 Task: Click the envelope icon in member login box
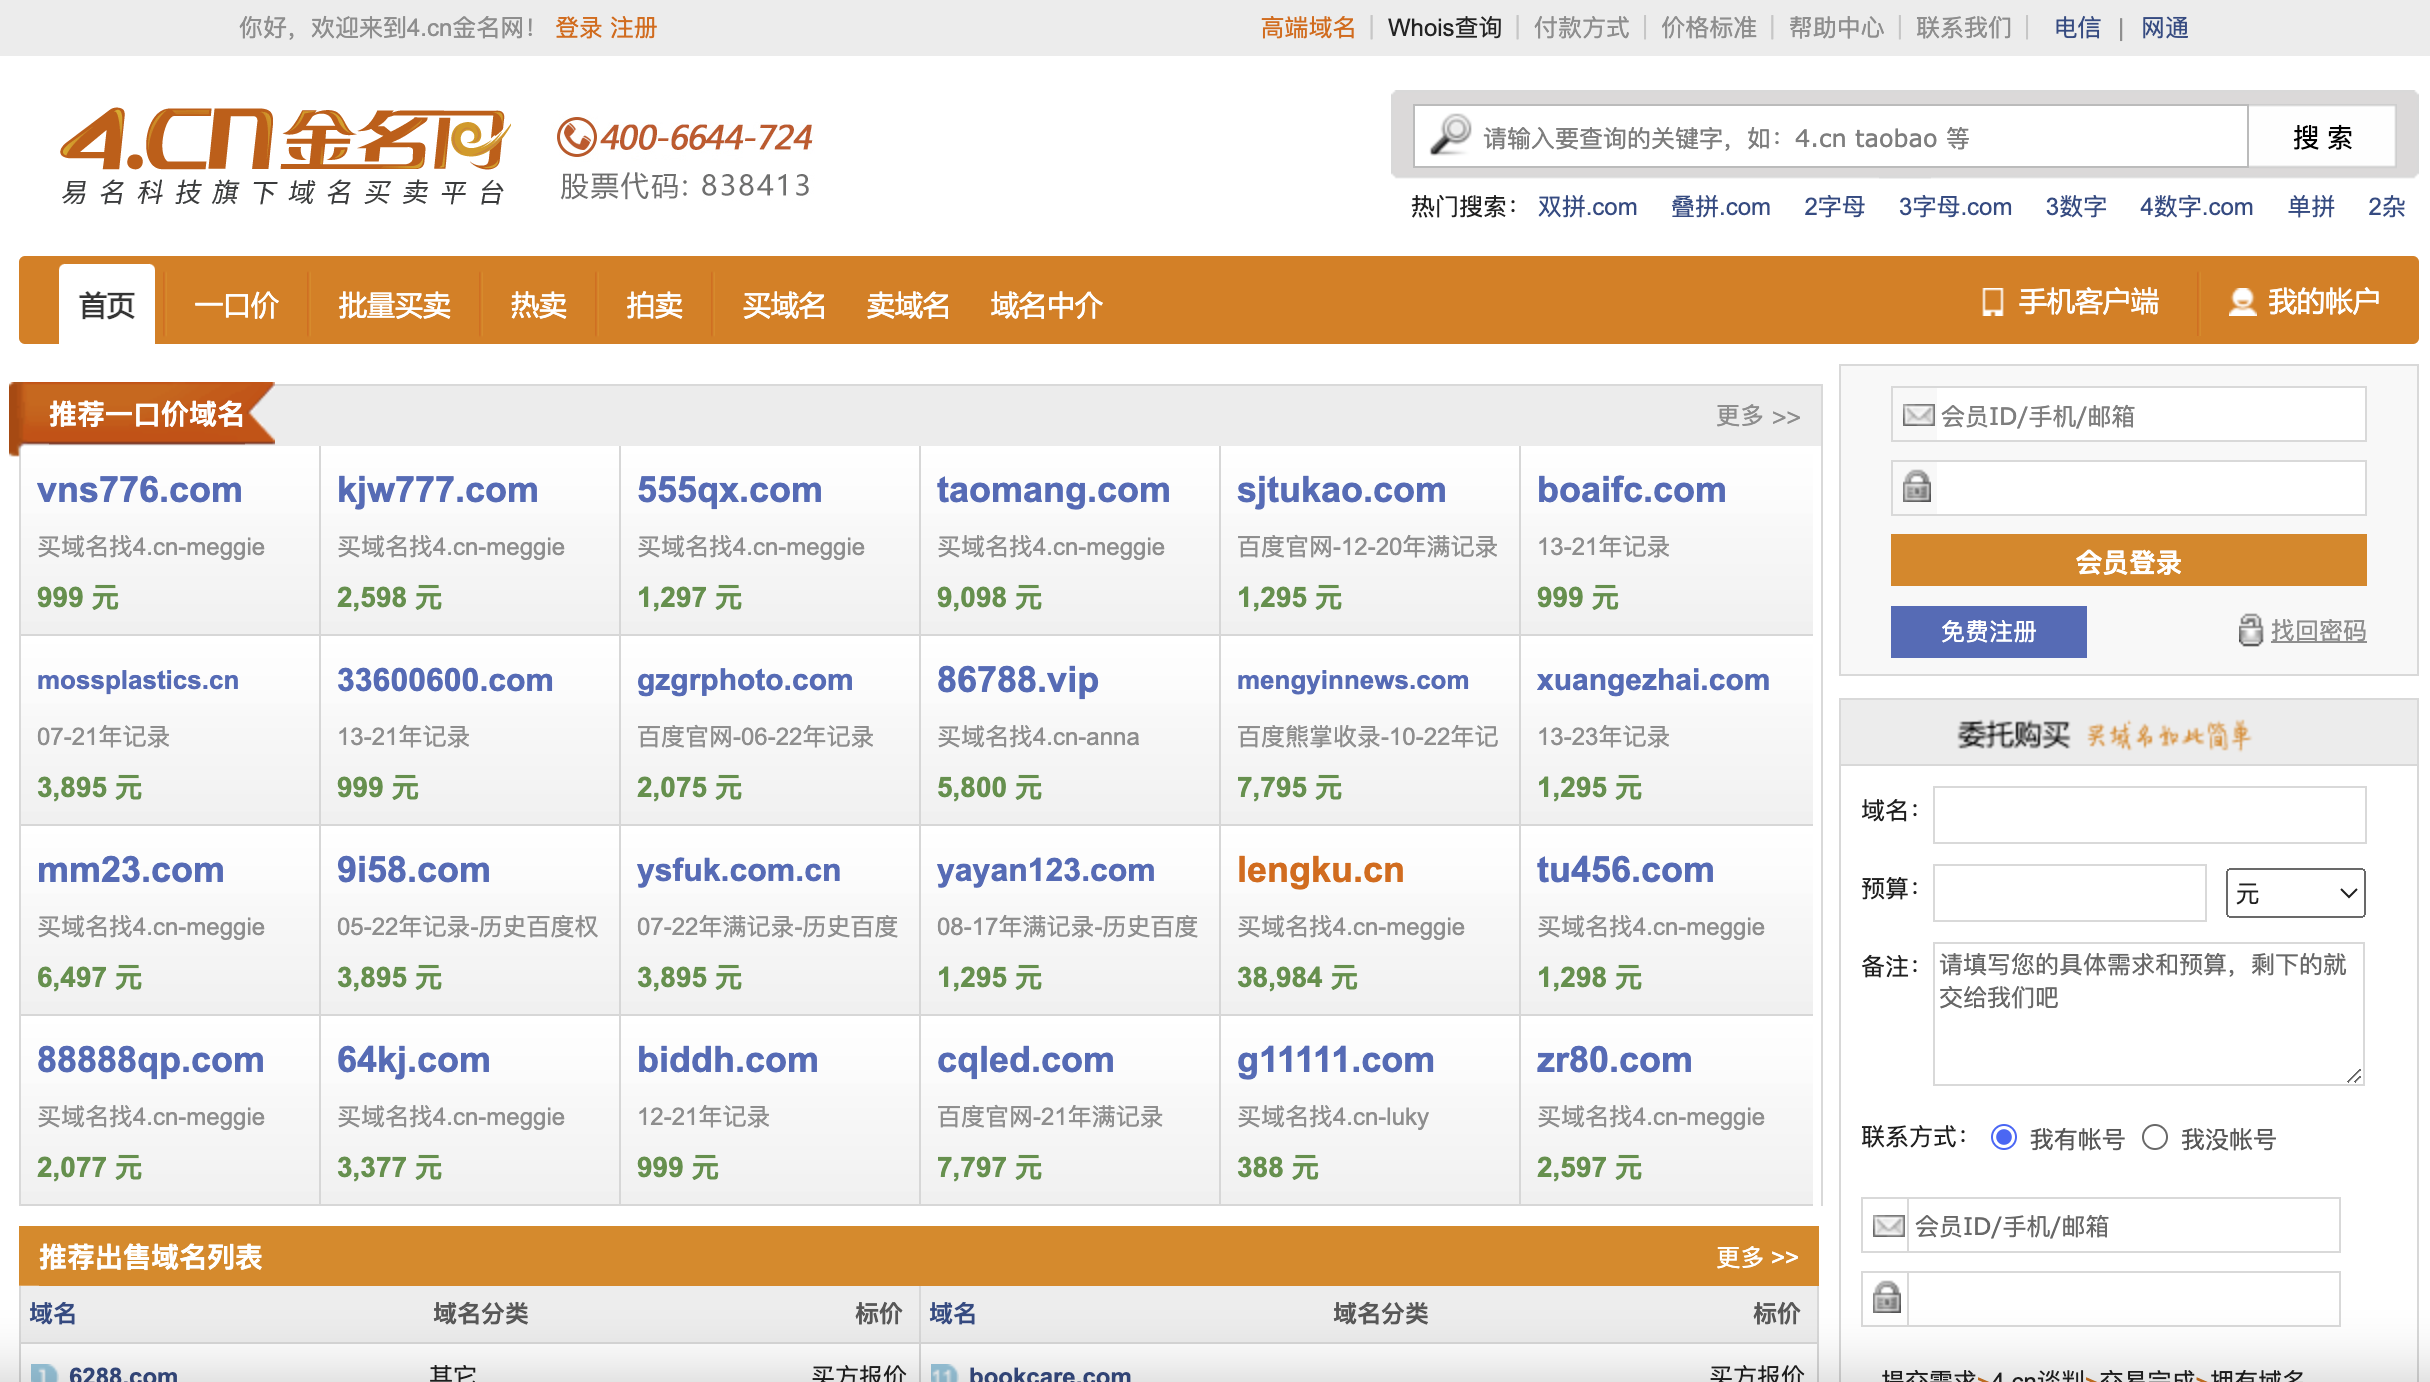pos(1916,413)
